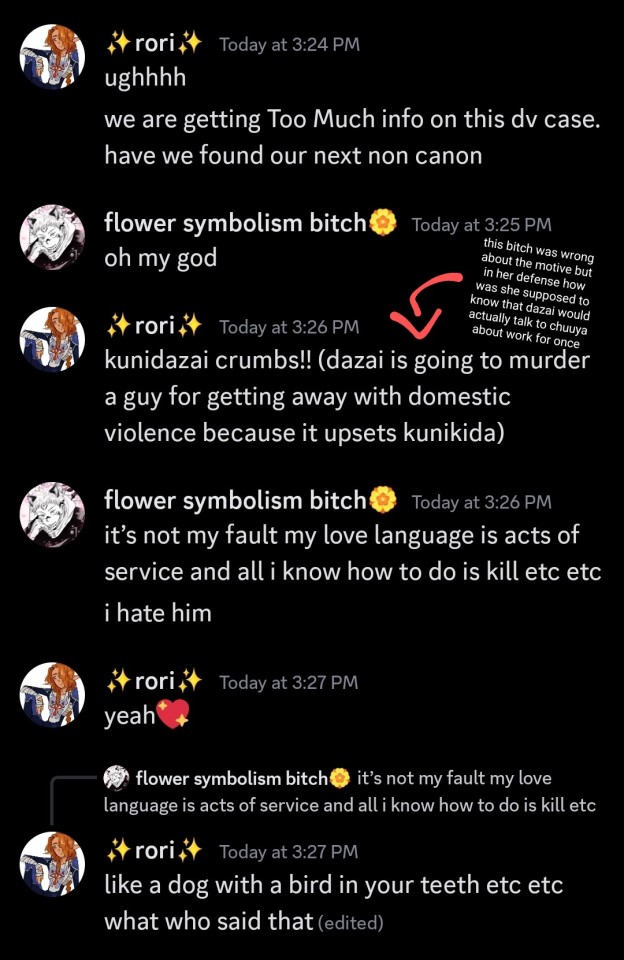The height and width of the screenshot is (960, 624).
Task: Click small reply avatar of flower symbolism bitch
Action: [x=116, y=778]
